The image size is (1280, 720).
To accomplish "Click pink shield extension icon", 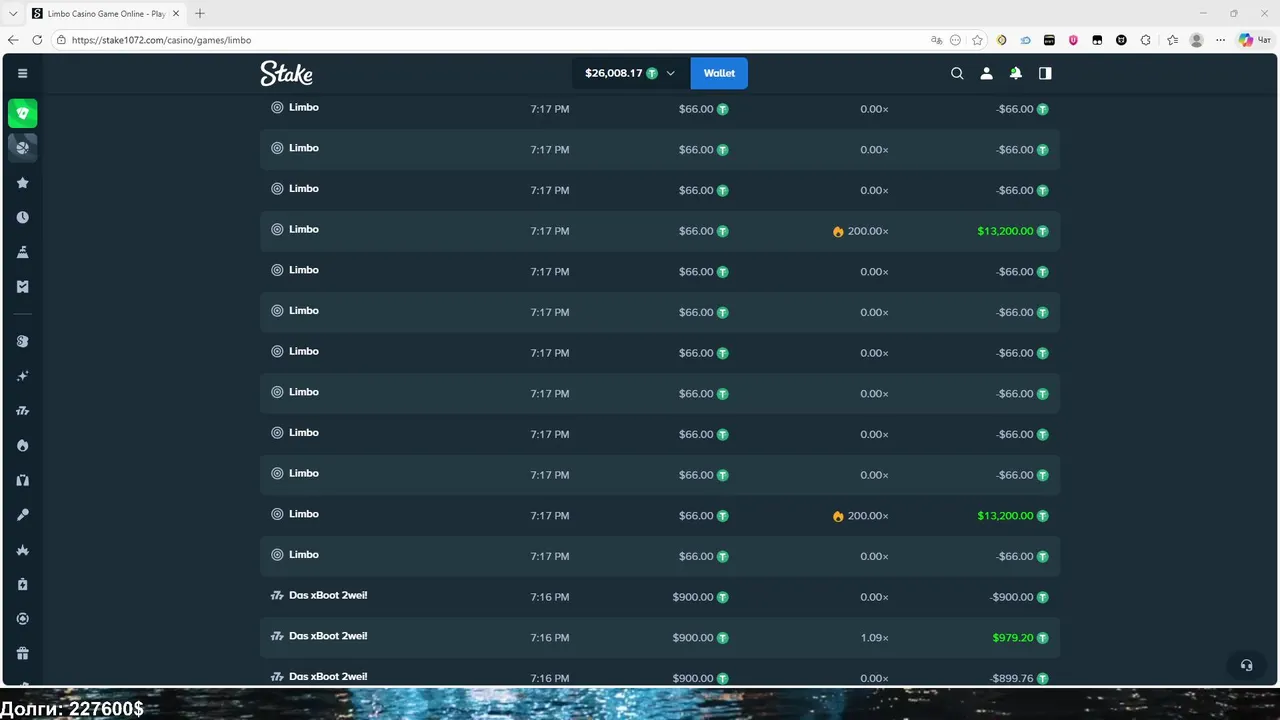I will coord(1074,40).
